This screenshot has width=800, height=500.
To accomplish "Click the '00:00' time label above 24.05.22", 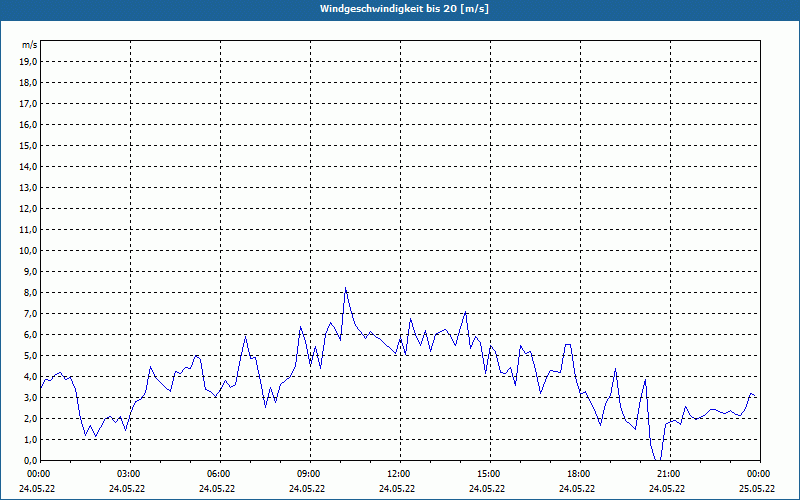I will click(x=37, y=474).
